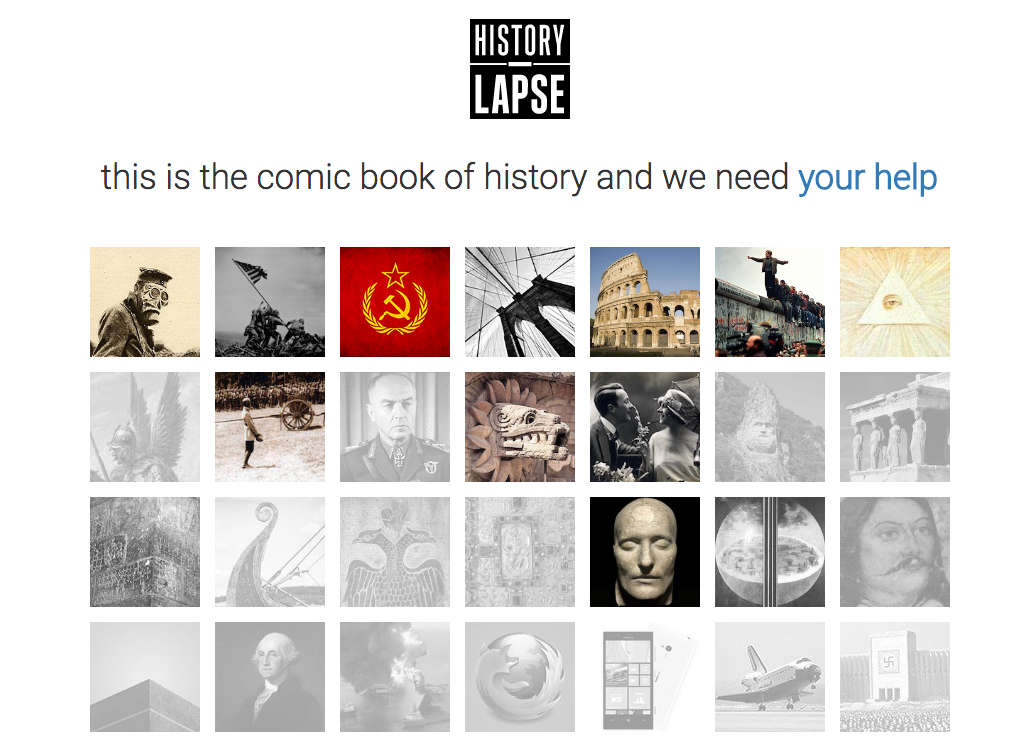Open the Viking ship prow image
Screen dimensions: 1032x742
click(270, 552)
